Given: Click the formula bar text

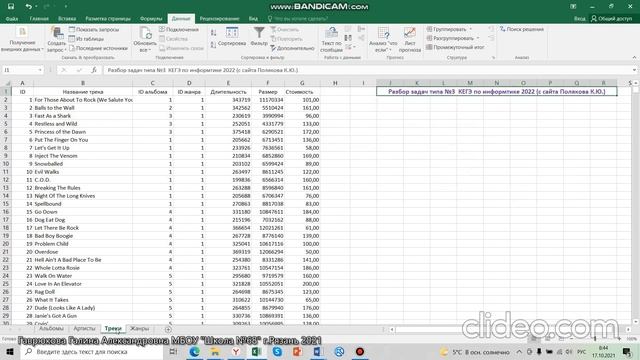Looking at the screenshot, I should [x=203, y=70].
